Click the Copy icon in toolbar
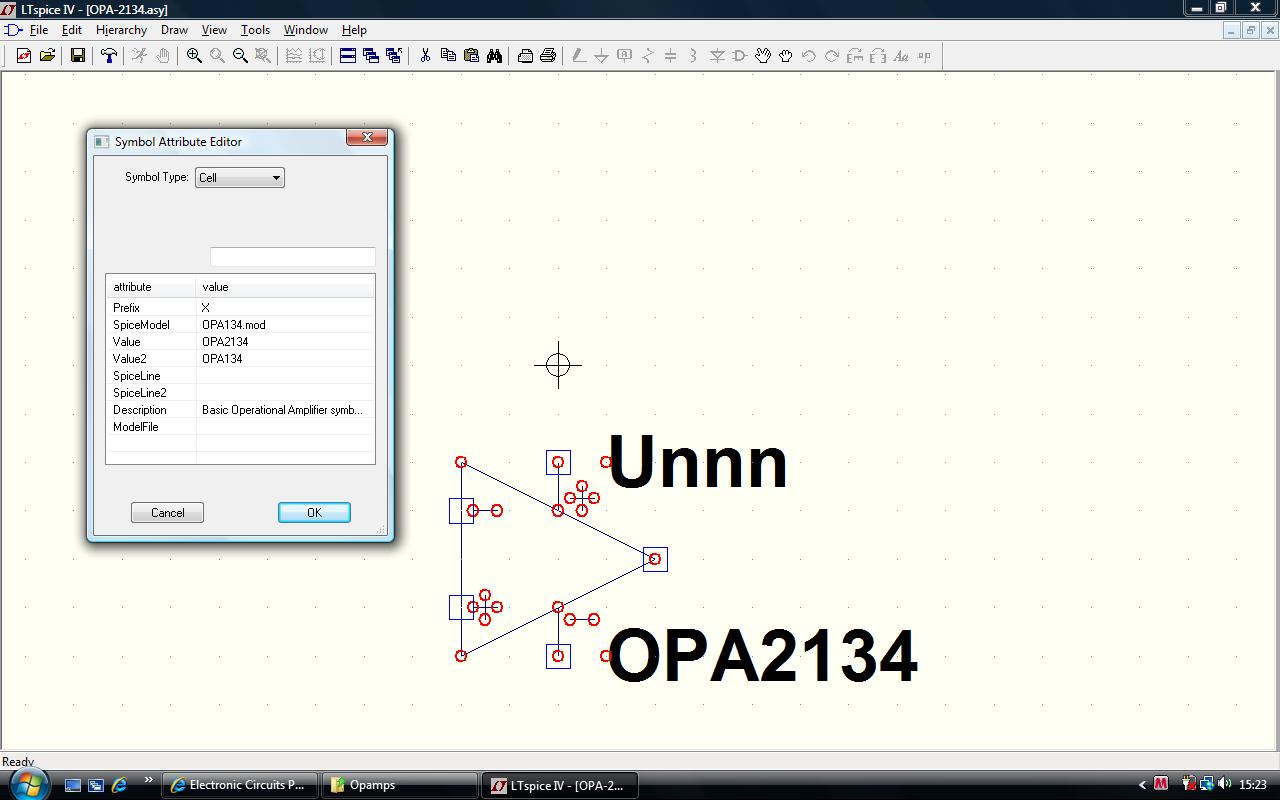The height and width of the screenshot is (800, 1280). click(448, 56)
